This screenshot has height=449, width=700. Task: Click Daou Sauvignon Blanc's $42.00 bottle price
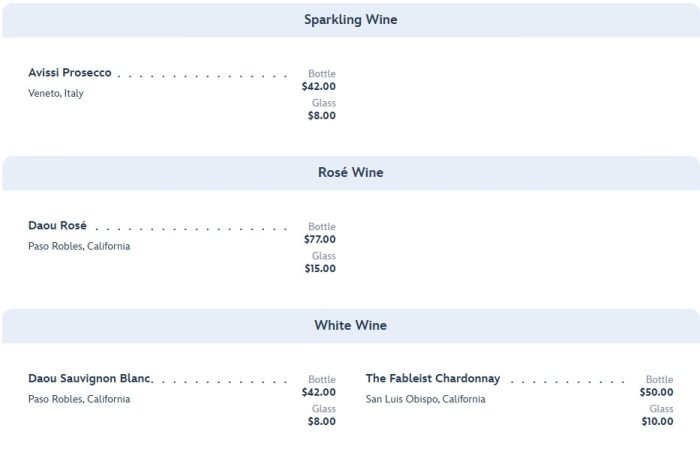[x=319, y=393]
